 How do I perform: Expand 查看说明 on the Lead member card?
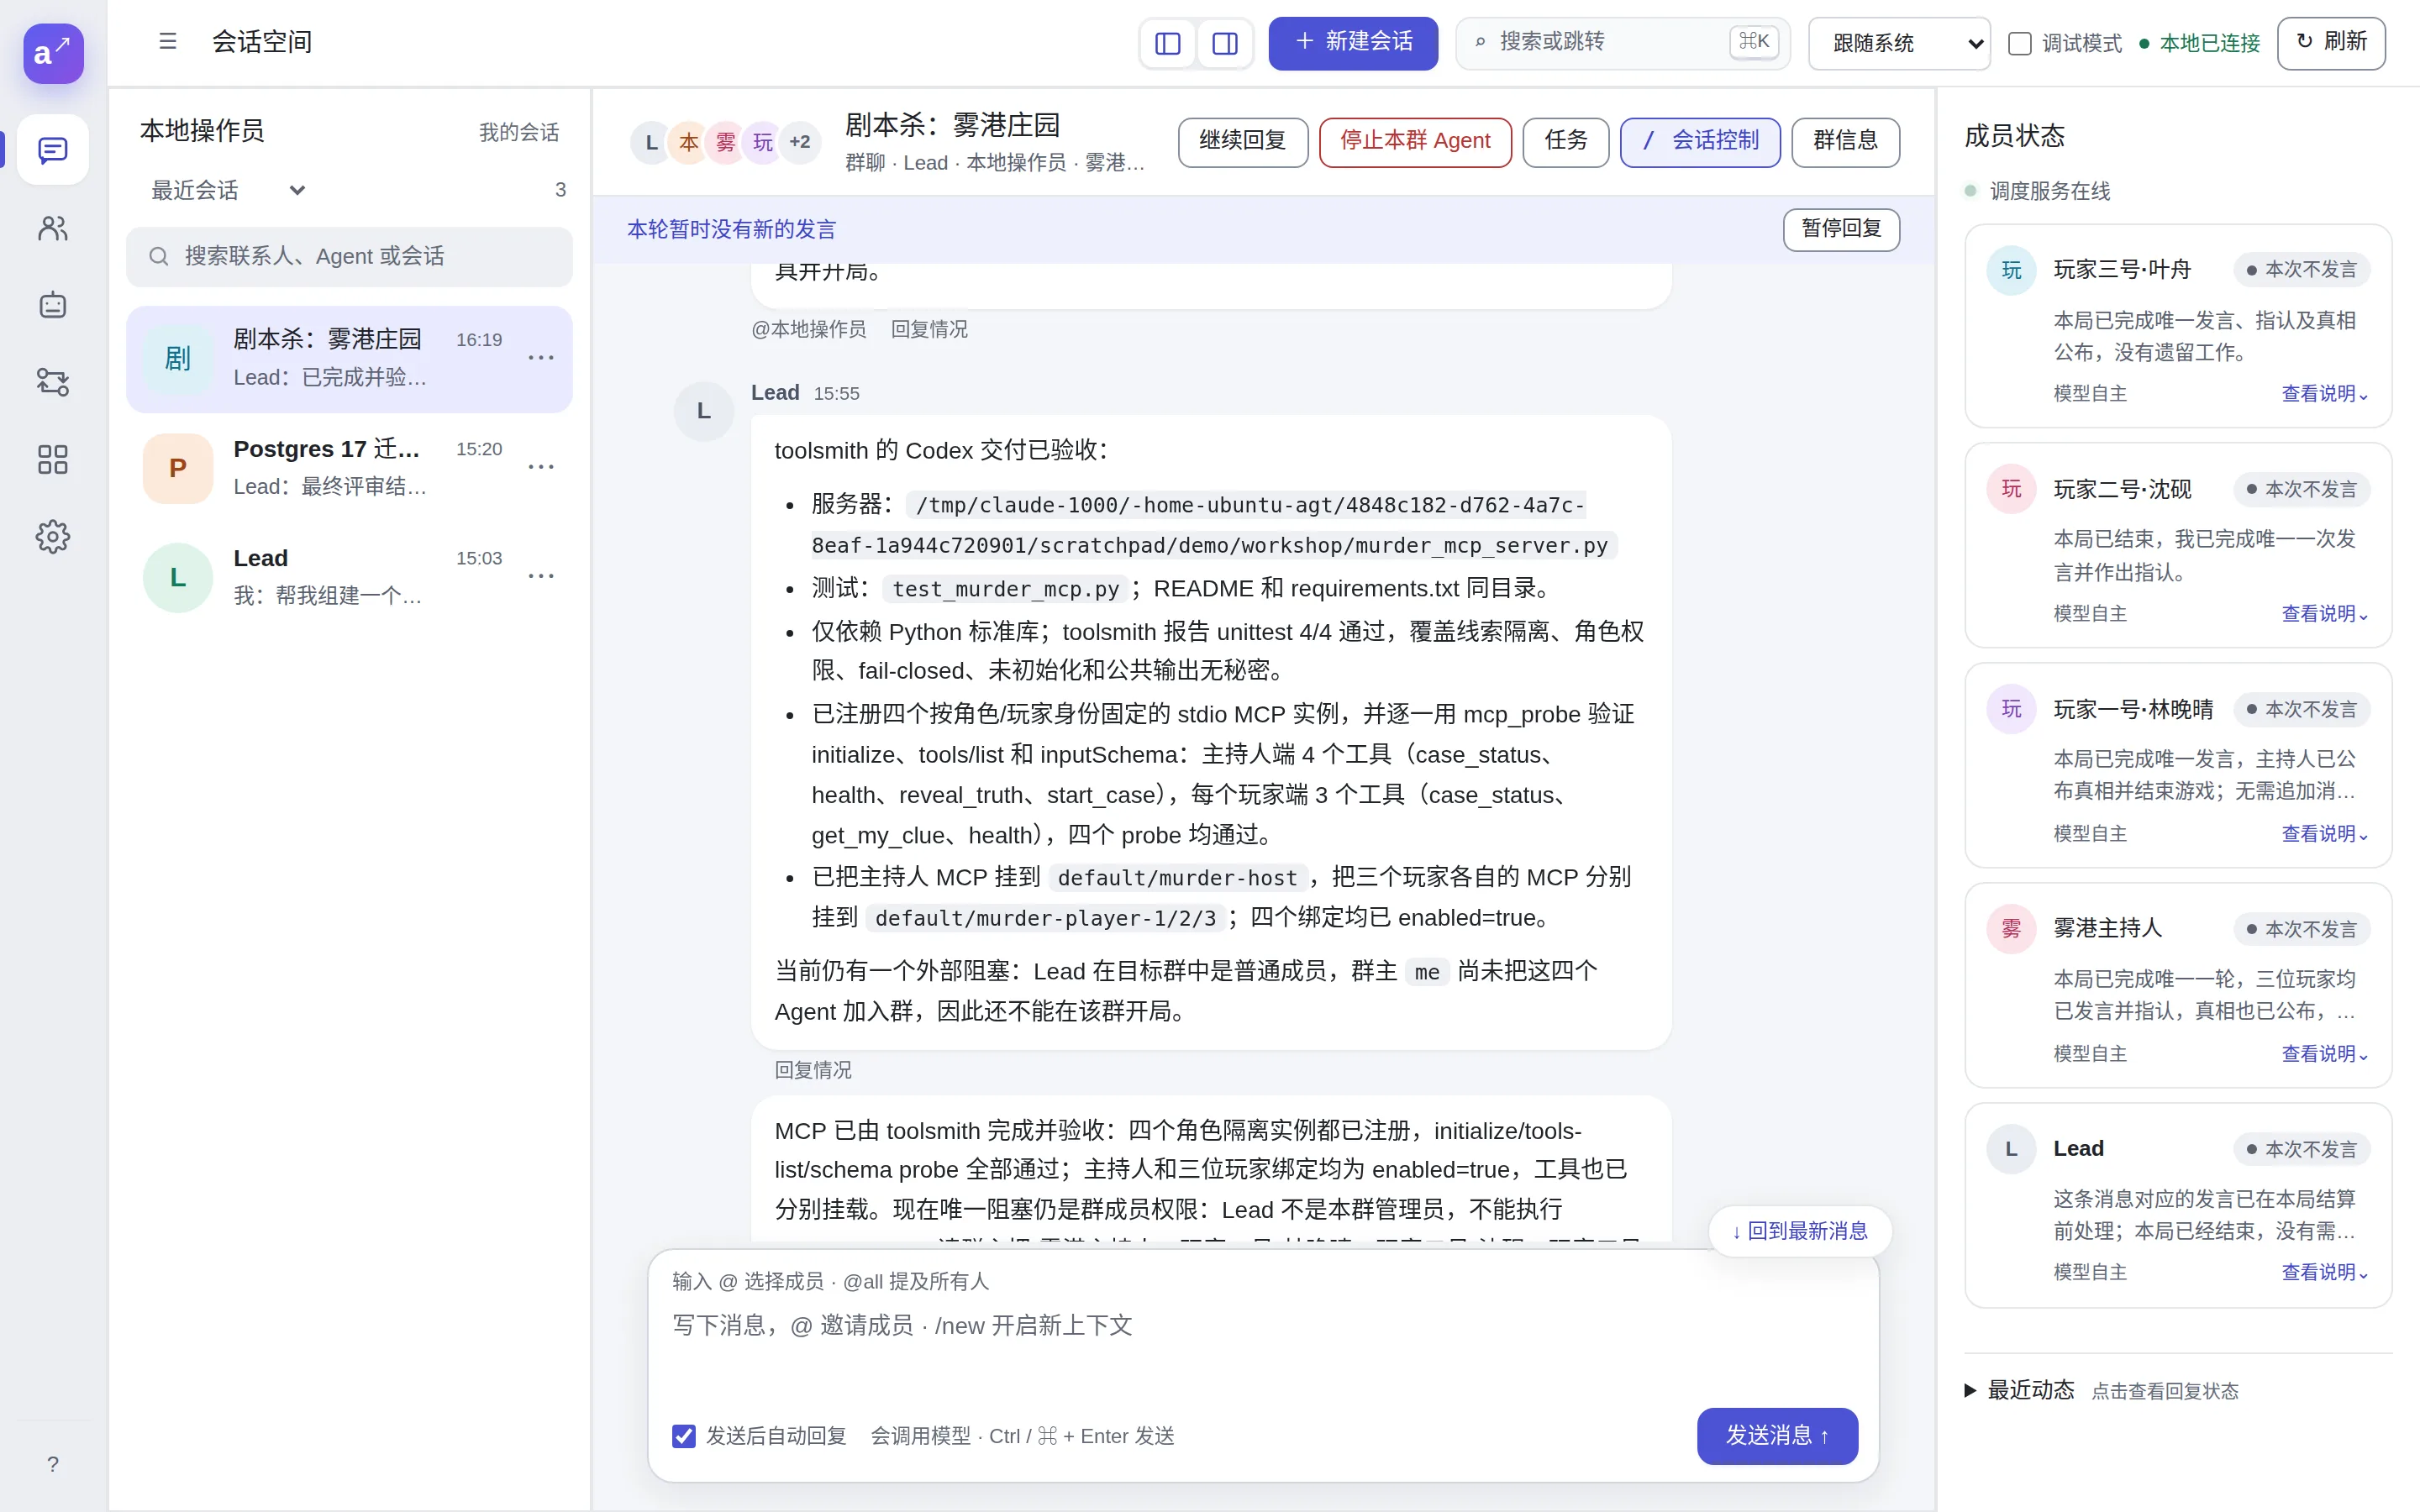coord(2325,1272)
